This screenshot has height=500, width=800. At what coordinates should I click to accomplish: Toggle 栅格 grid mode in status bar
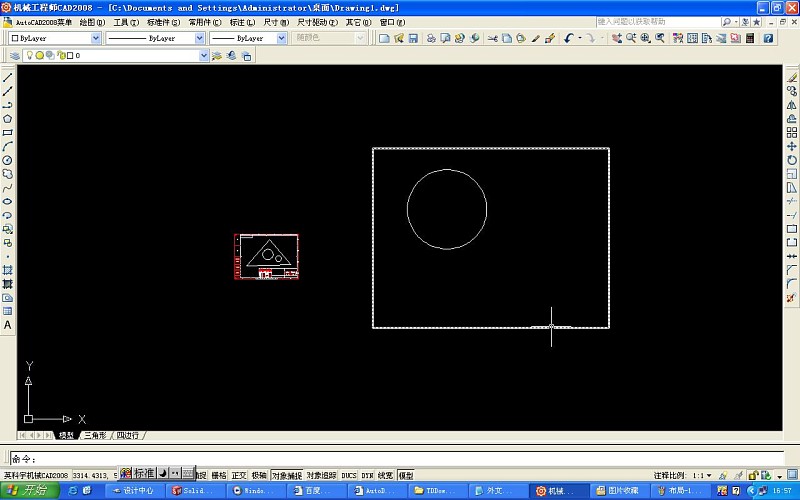click(x=219, y=476)
